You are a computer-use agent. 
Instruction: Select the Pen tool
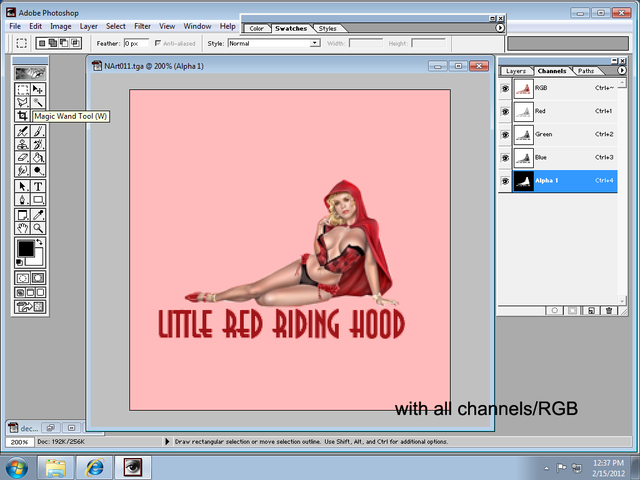[x=22, y=199]
